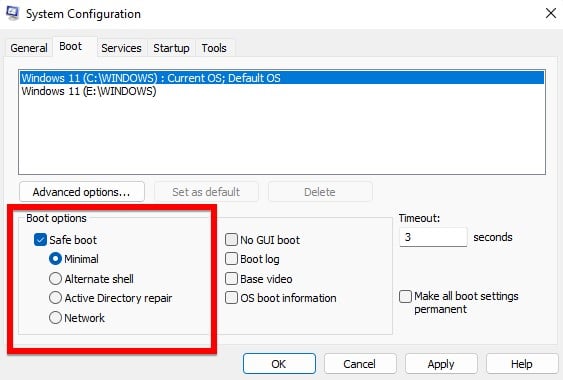Image resolution: width=563 pixels, height=380 pixels.
Task: Click the Timeout seconds input field
Action: (x=433, y=237)
